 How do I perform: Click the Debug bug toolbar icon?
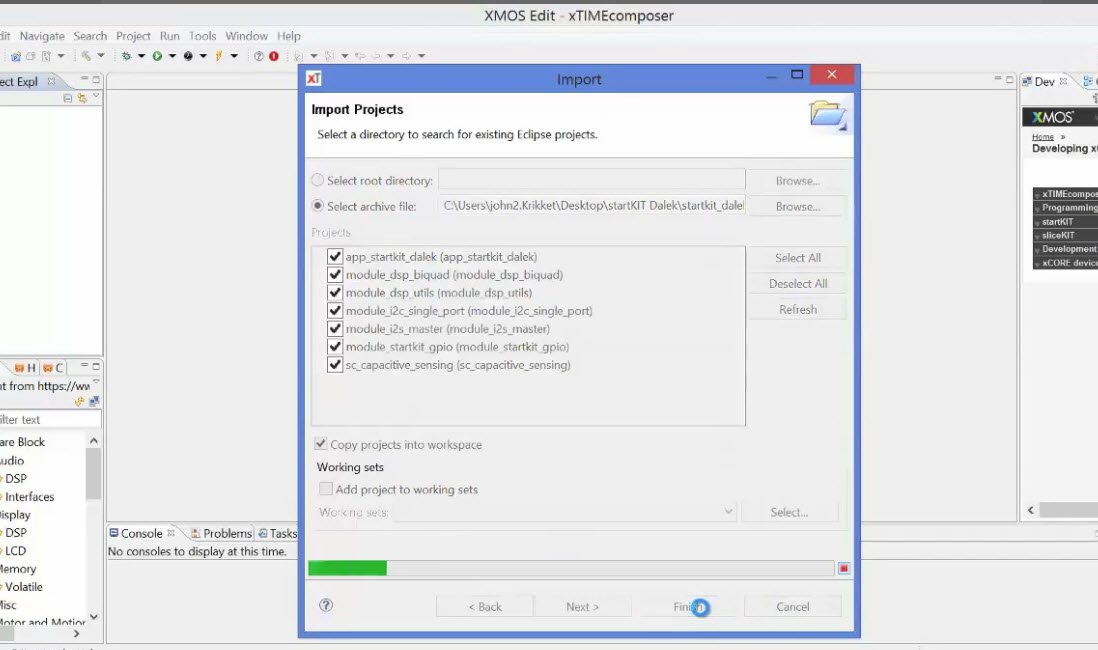pos(127,56)
